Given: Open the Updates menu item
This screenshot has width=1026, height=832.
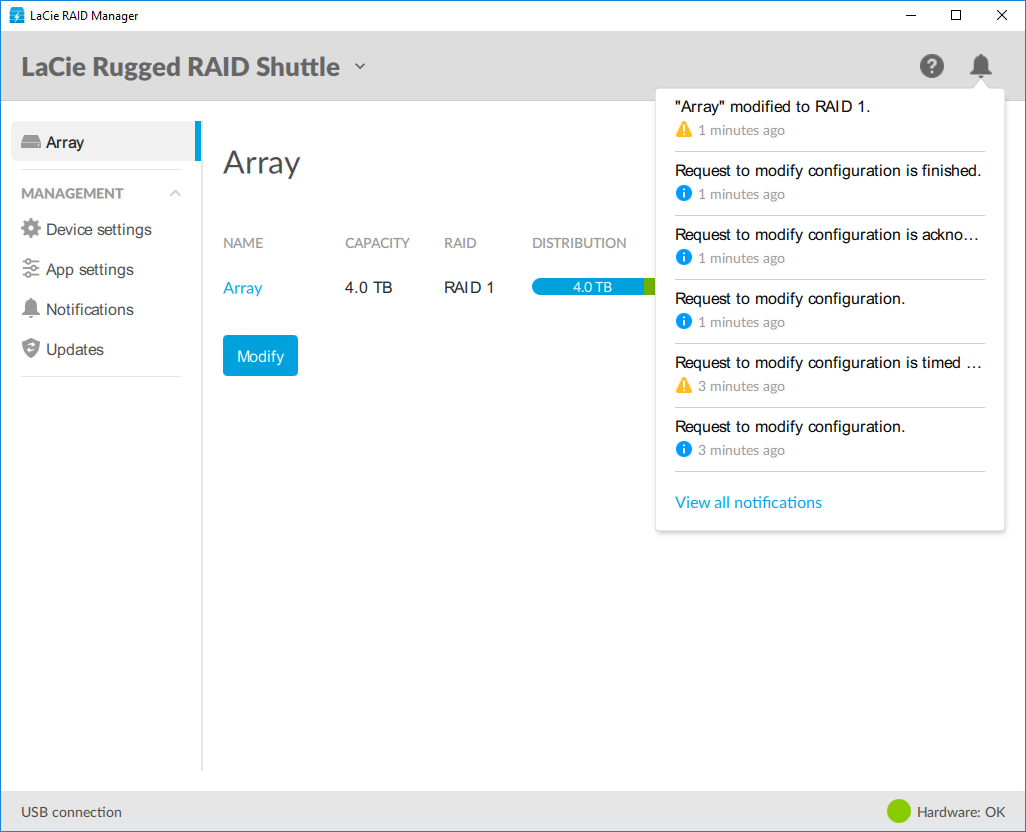Looking at the screenshot, I should 75,349.
